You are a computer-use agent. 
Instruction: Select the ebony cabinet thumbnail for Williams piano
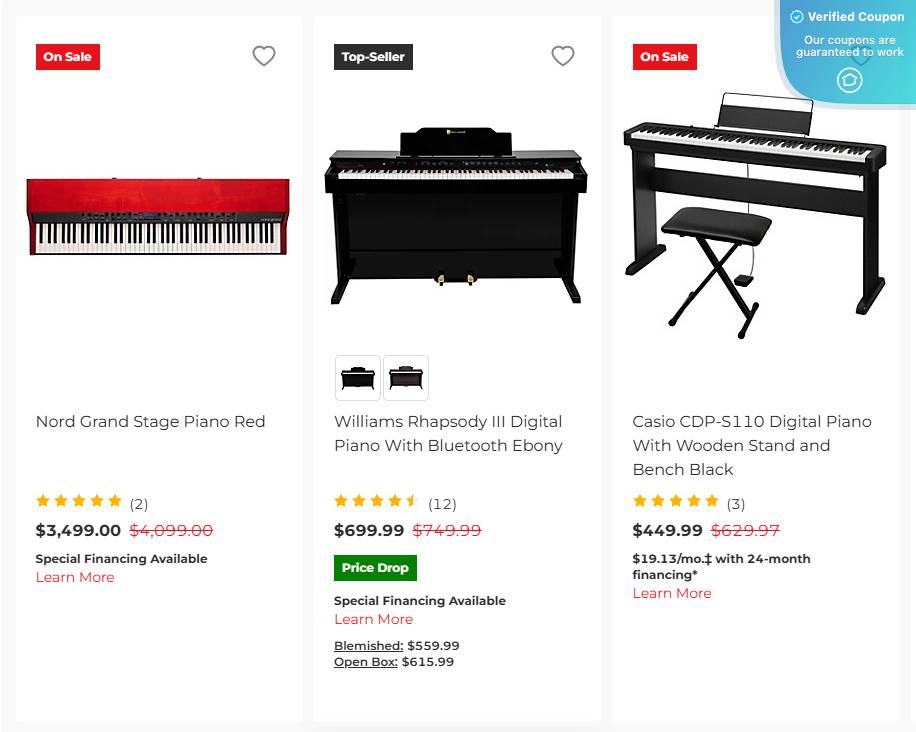pos(357,378)
